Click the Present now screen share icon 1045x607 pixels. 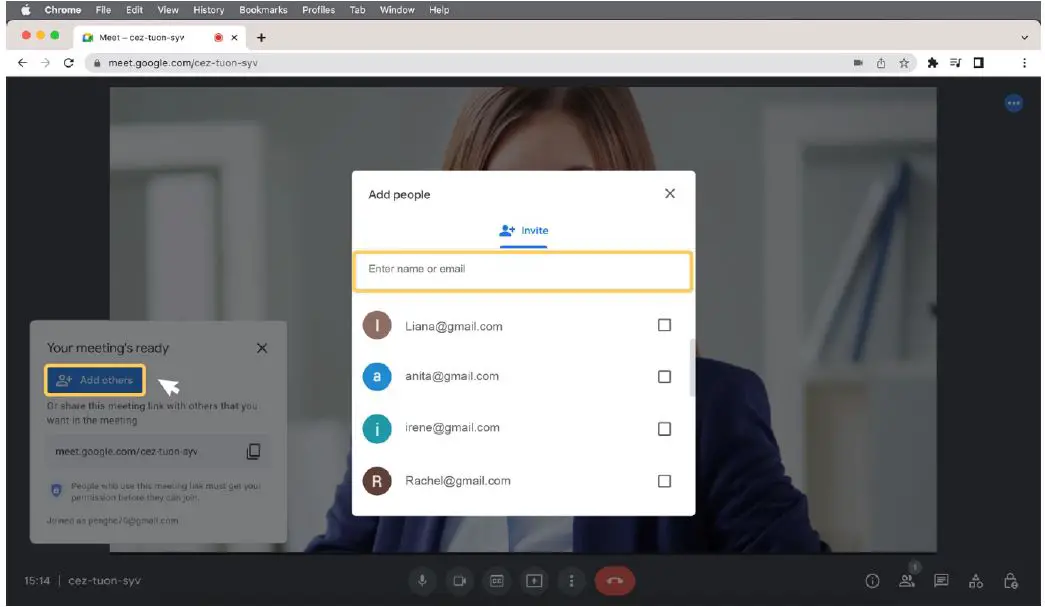(x=534, y=581)
